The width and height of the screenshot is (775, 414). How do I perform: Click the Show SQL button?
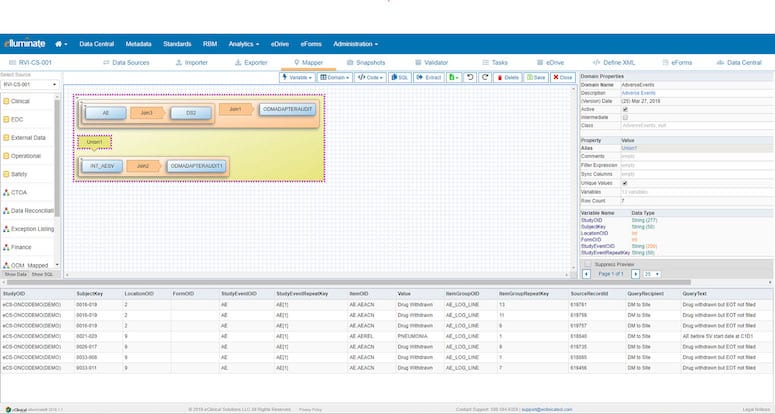tap(42, 274)
